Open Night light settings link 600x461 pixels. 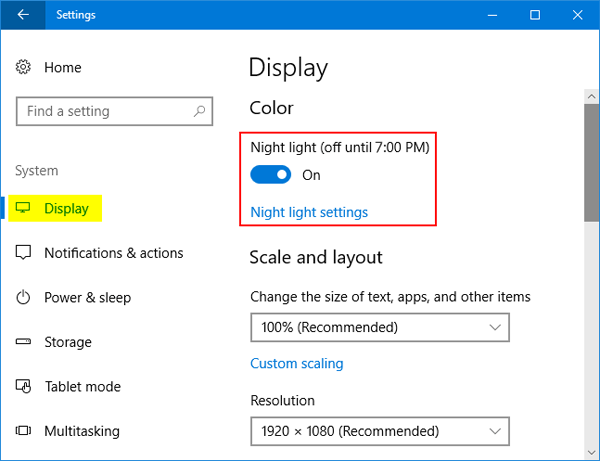309,212
